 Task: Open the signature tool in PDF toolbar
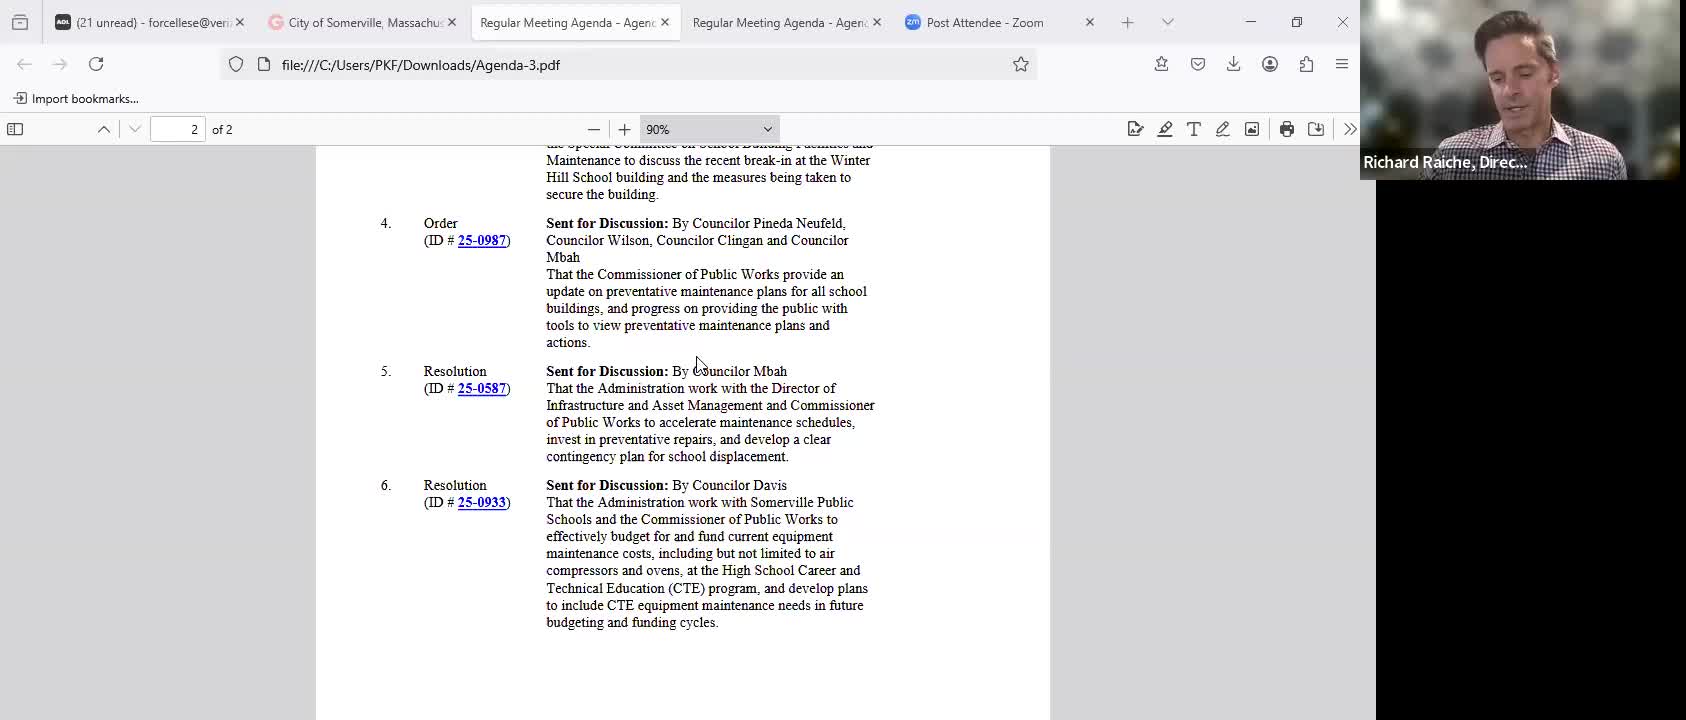1135,129
